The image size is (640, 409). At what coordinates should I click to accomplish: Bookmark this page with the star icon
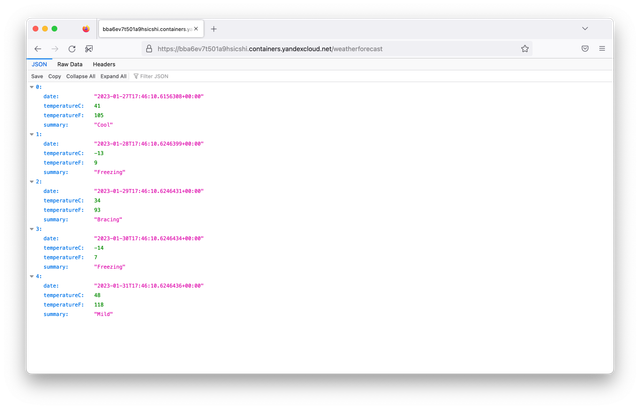(x=525, y=48)
